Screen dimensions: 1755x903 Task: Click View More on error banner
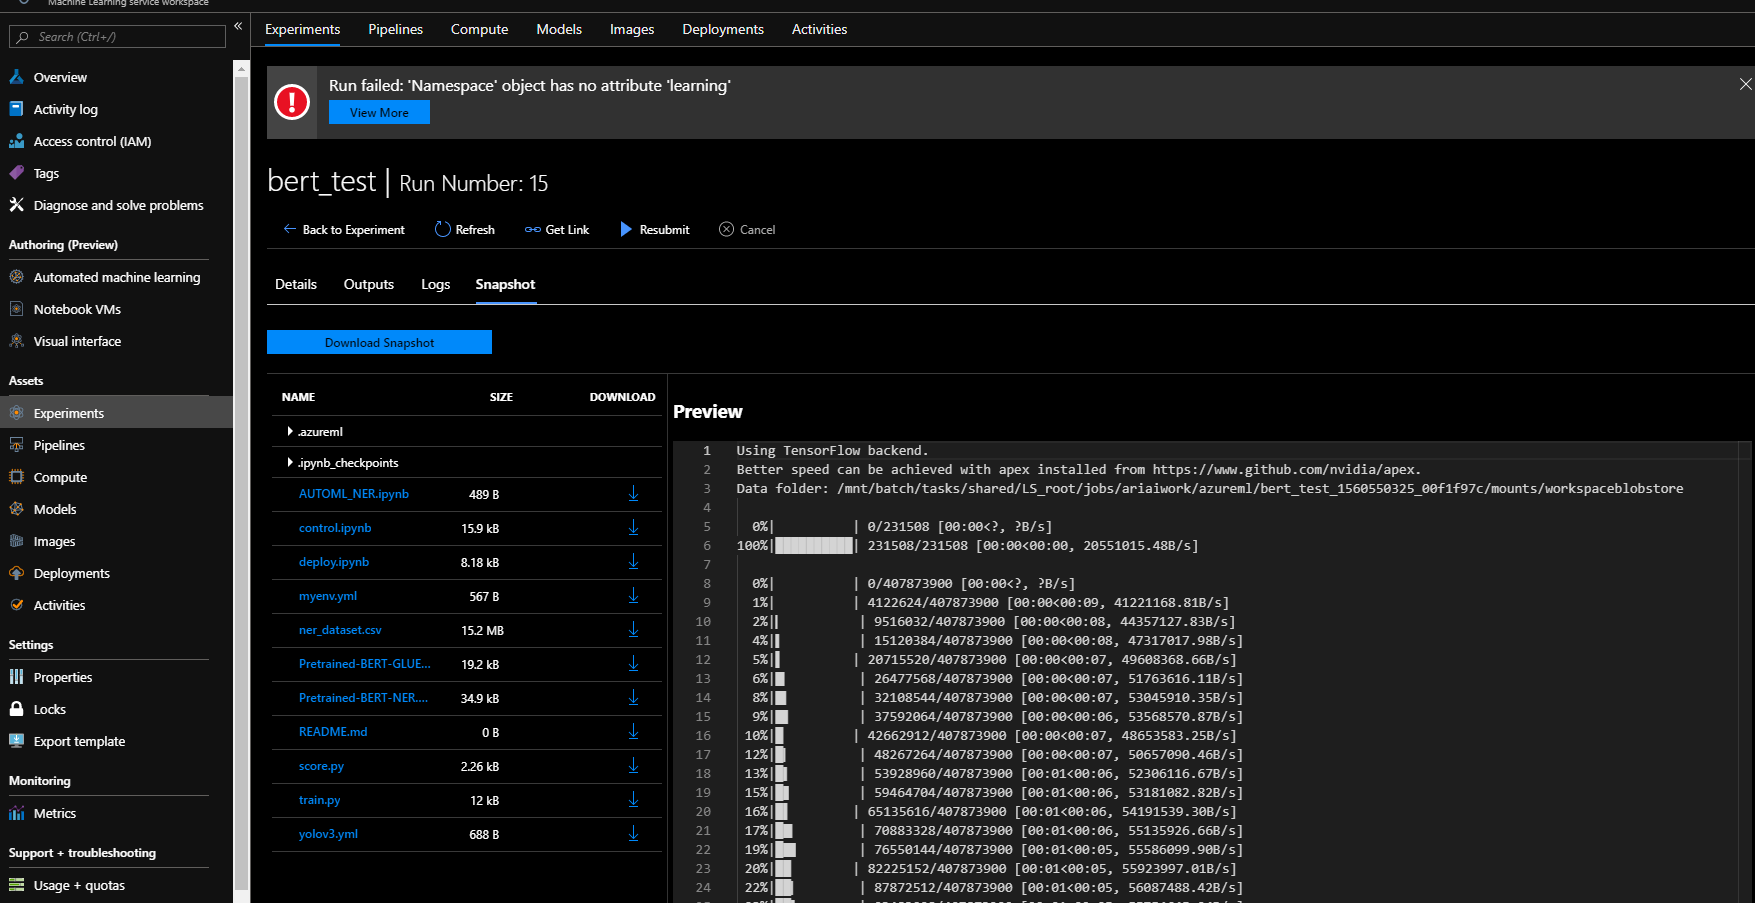click(379, 112)
